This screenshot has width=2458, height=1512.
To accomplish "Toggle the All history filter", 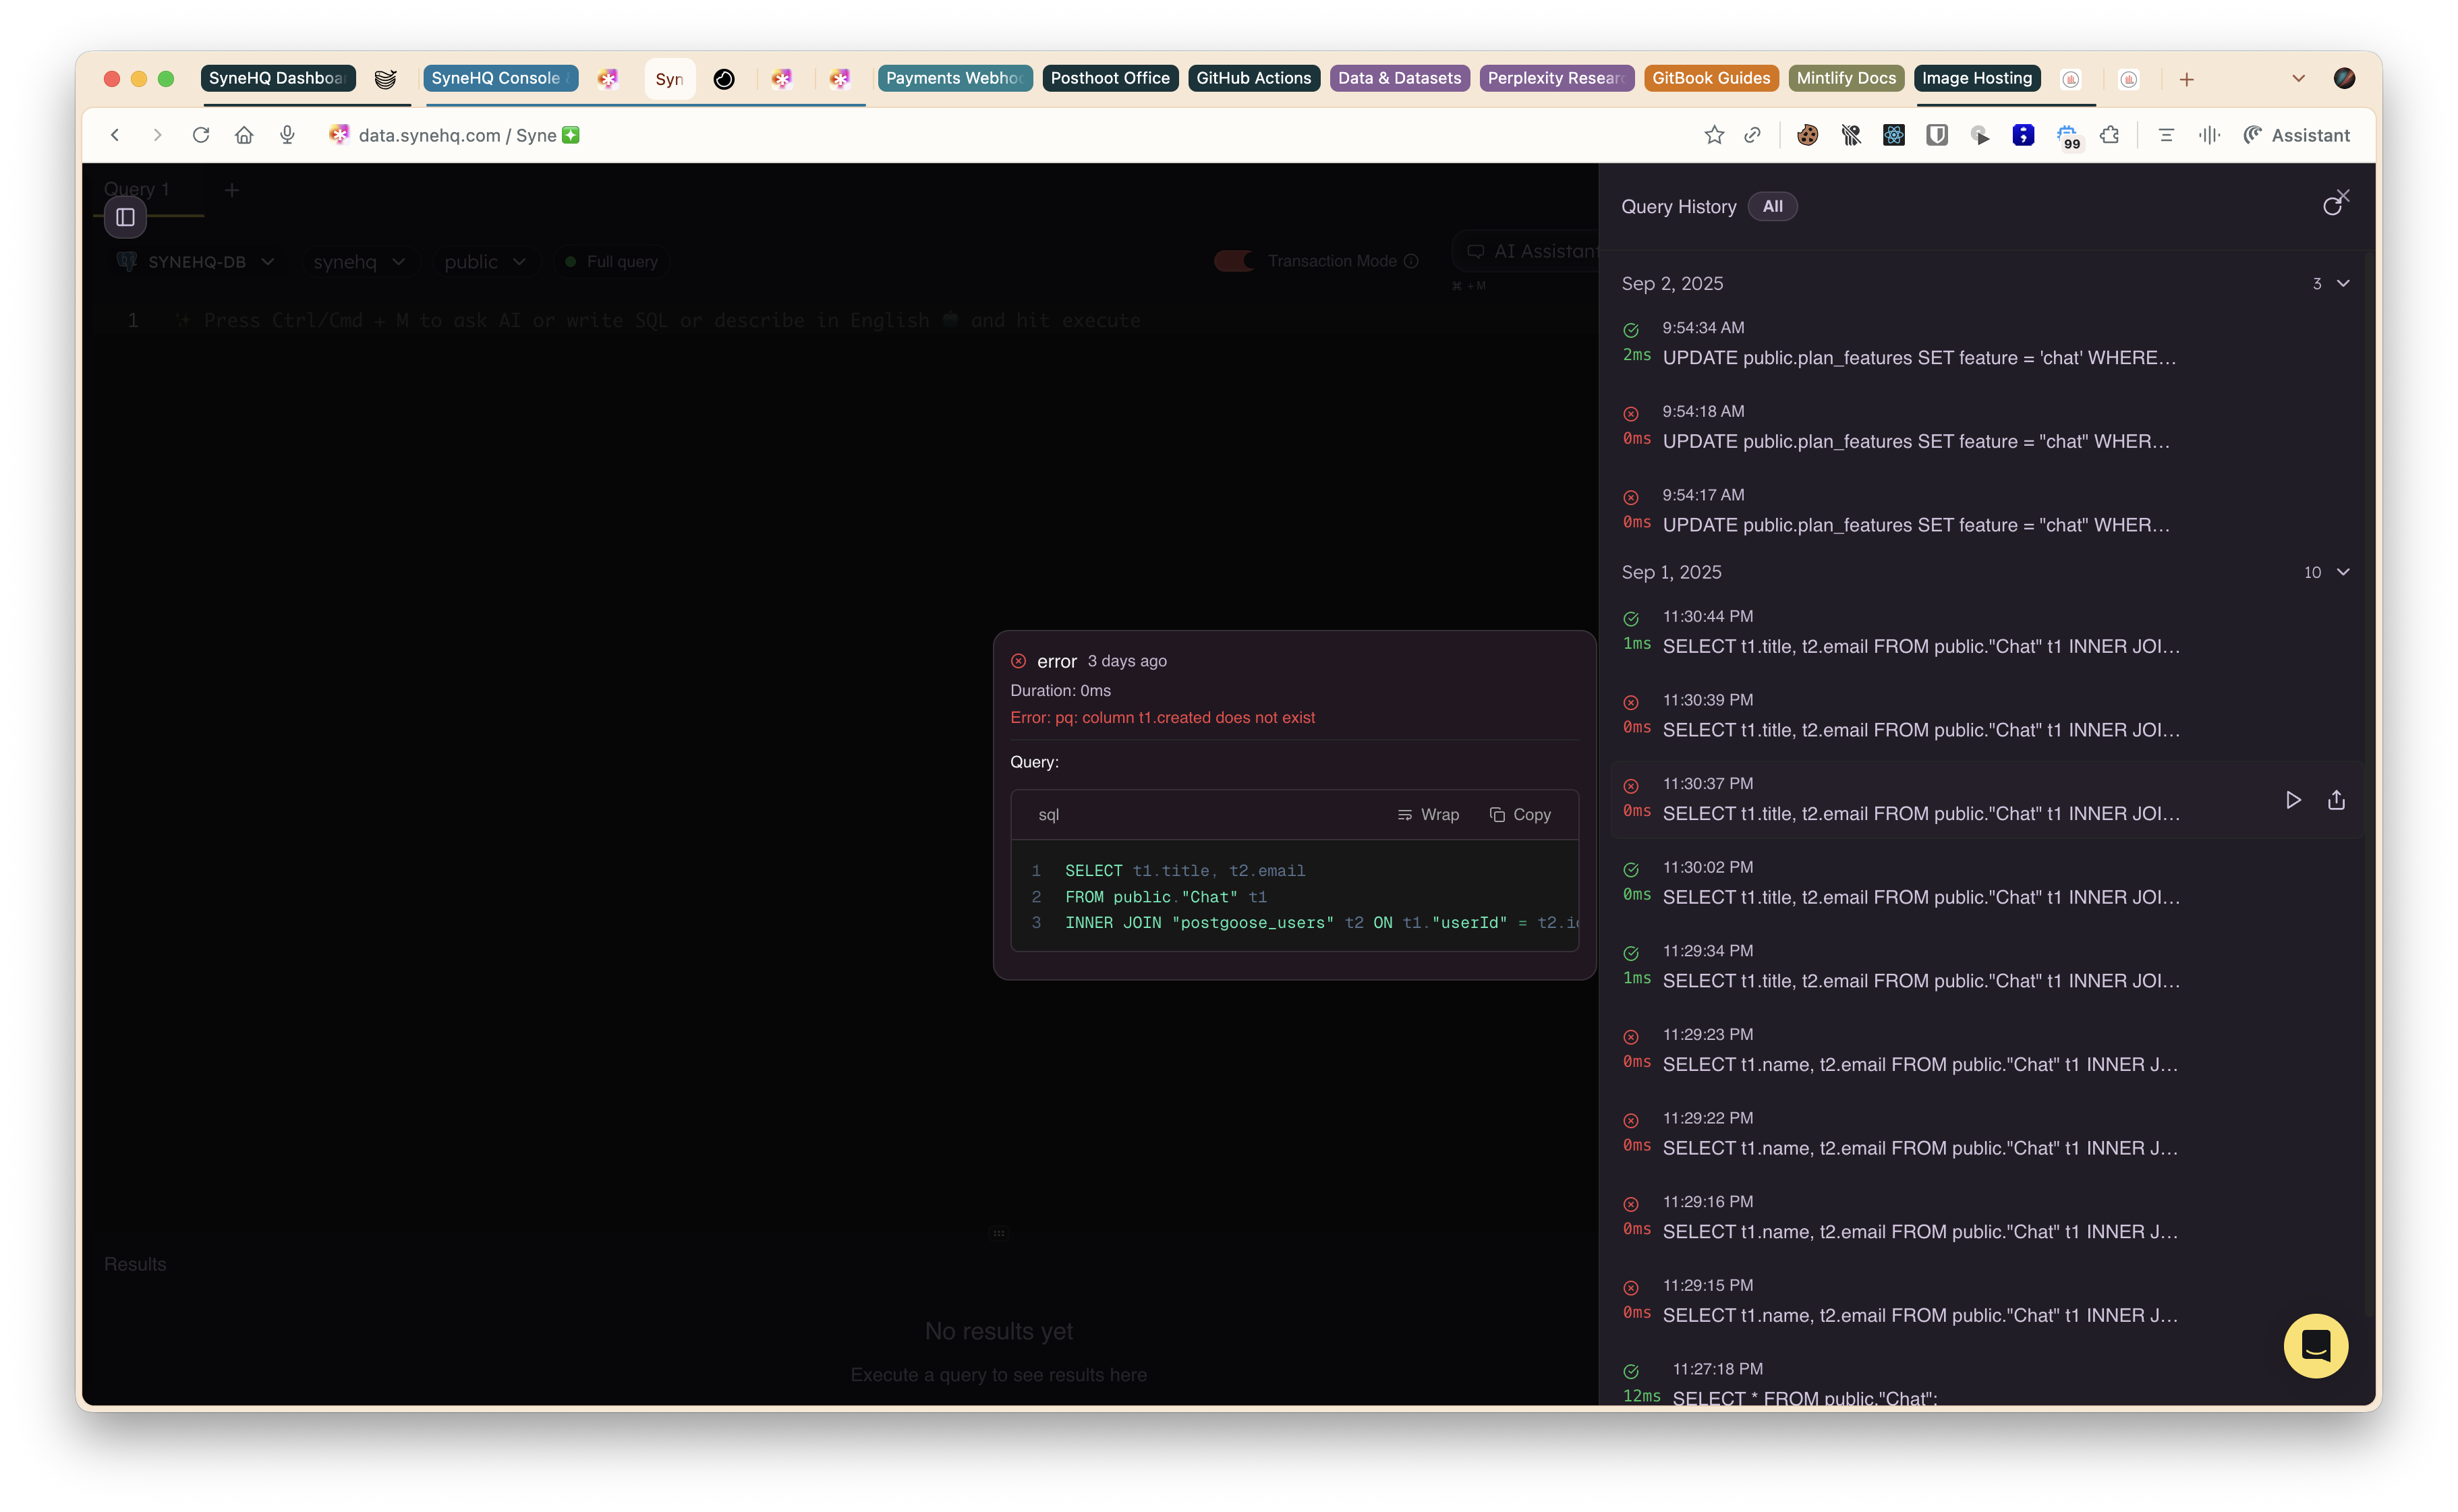I will click(1772, 207).
